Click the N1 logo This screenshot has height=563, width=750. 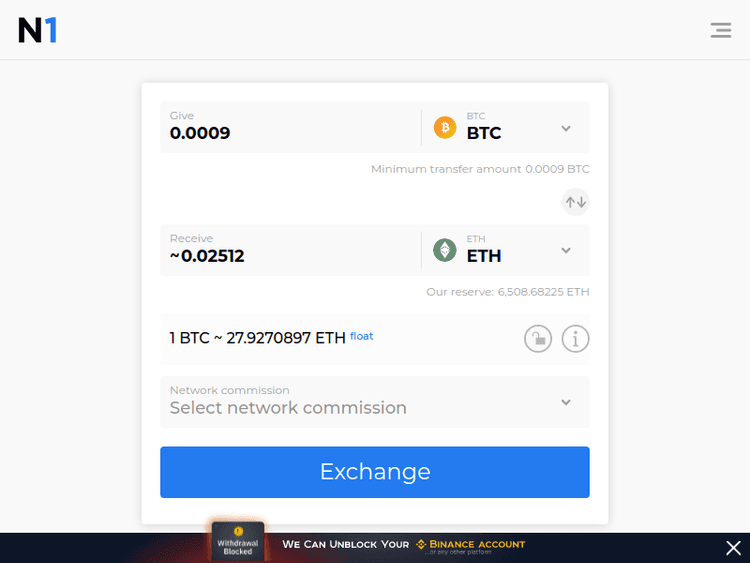click(x=38, y=30)
